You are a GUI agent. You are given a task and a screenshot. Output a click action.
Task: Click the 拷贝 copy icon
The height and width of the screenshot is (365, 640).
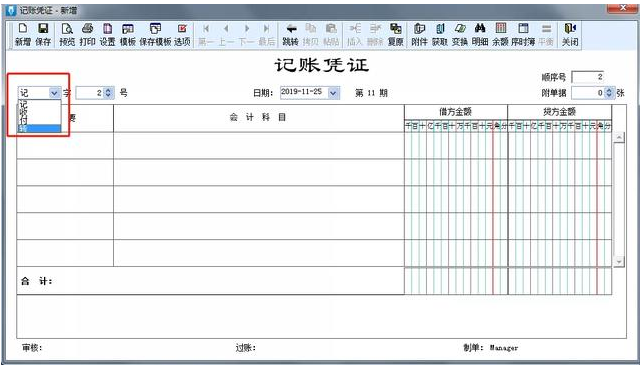[311, 34]
